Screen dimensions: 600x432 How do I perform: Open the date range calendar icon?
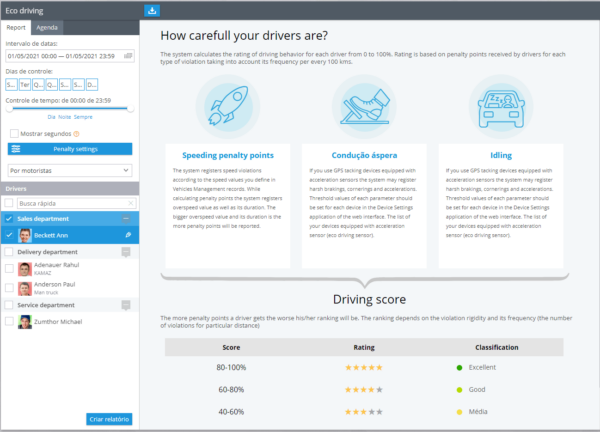coord(128,56)
